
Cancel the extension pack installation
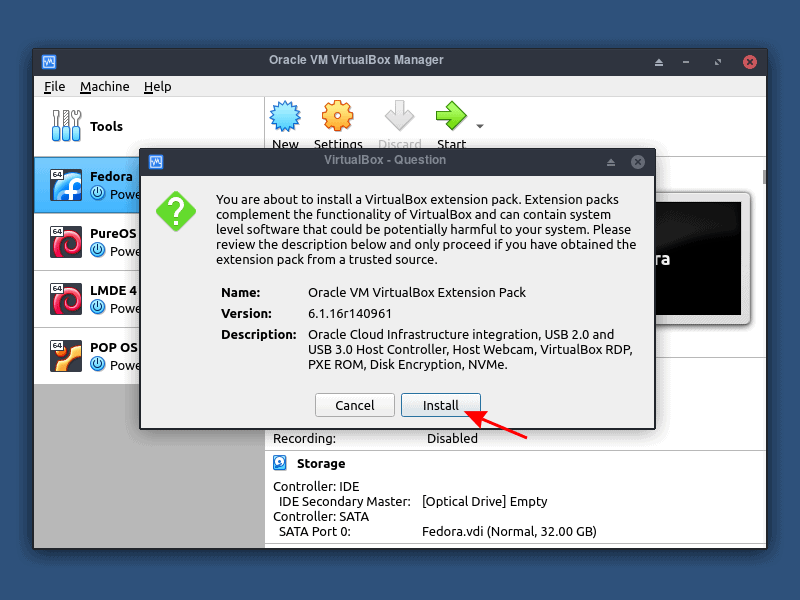click(355, 405)
